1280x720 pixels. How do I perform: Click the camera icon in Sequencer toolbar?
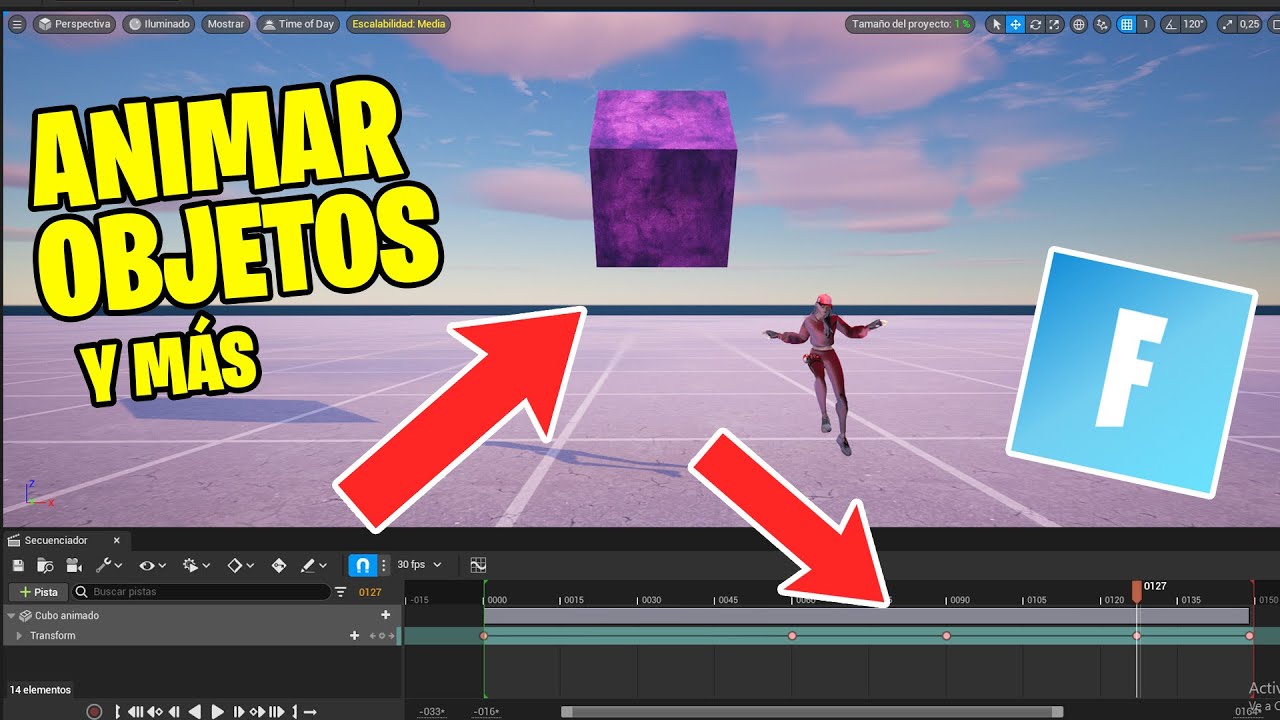(73, 566)
